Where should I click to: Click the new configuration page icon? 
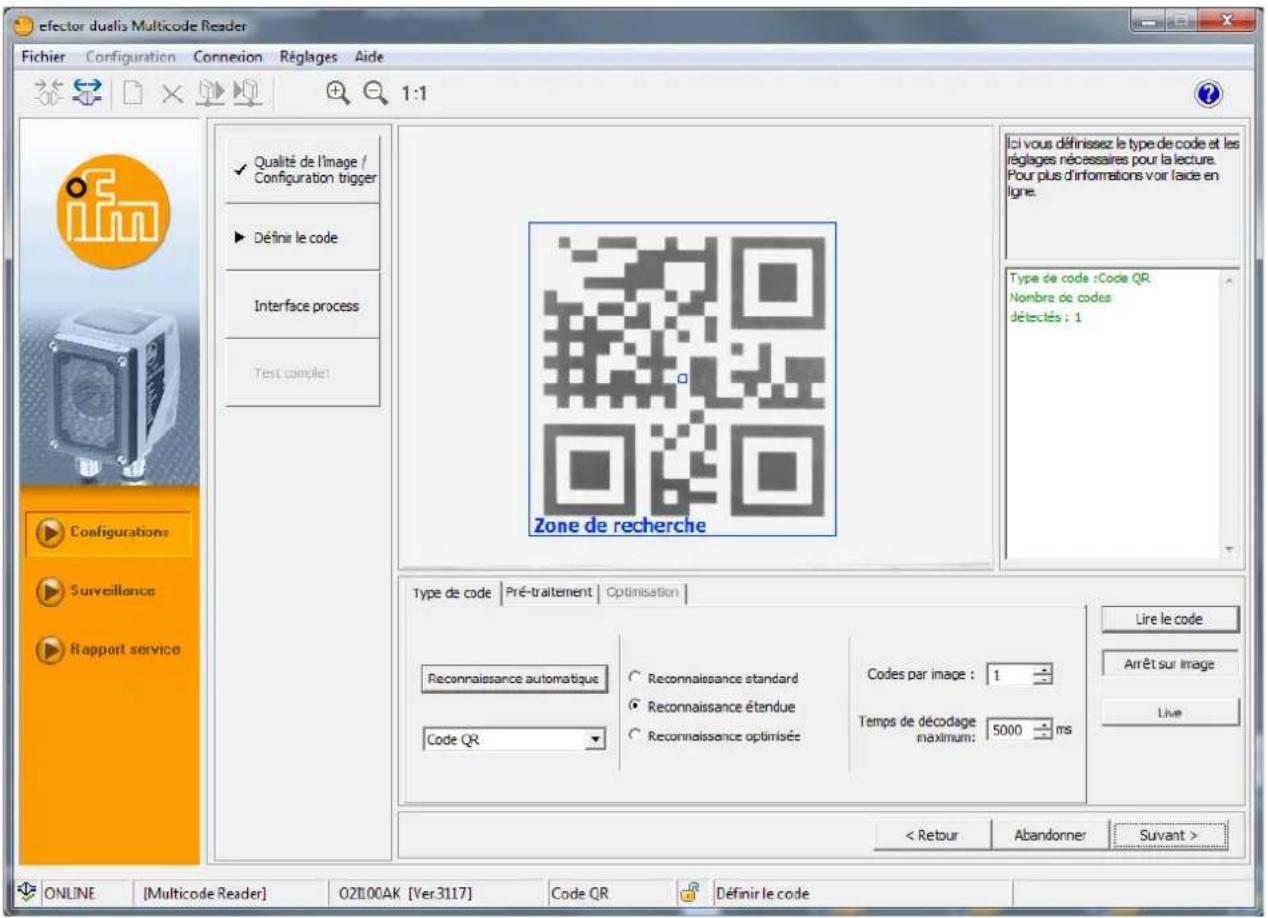[131, 93]
